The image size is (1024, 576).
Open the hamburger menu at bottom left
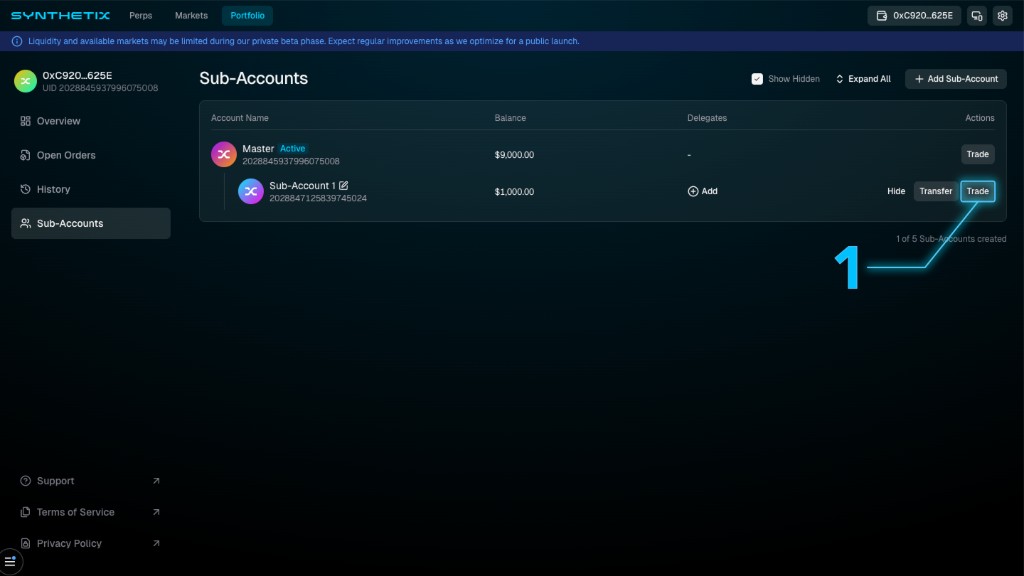pos(10,562)
